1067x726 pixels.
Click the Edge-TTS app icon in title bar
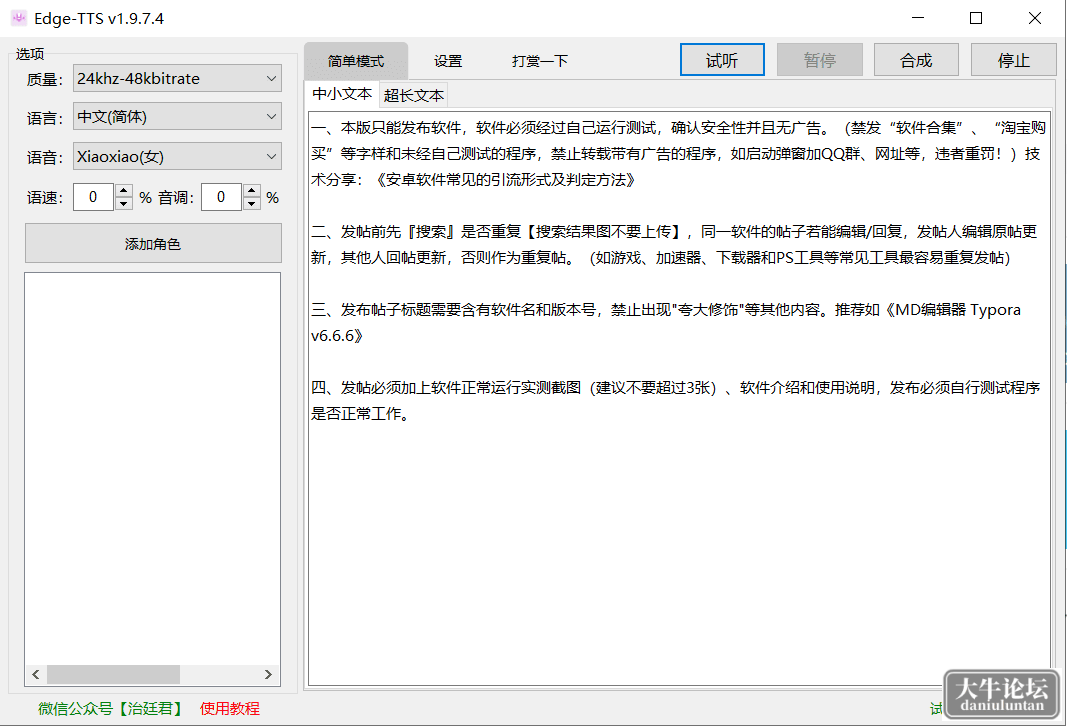[18, 18]
